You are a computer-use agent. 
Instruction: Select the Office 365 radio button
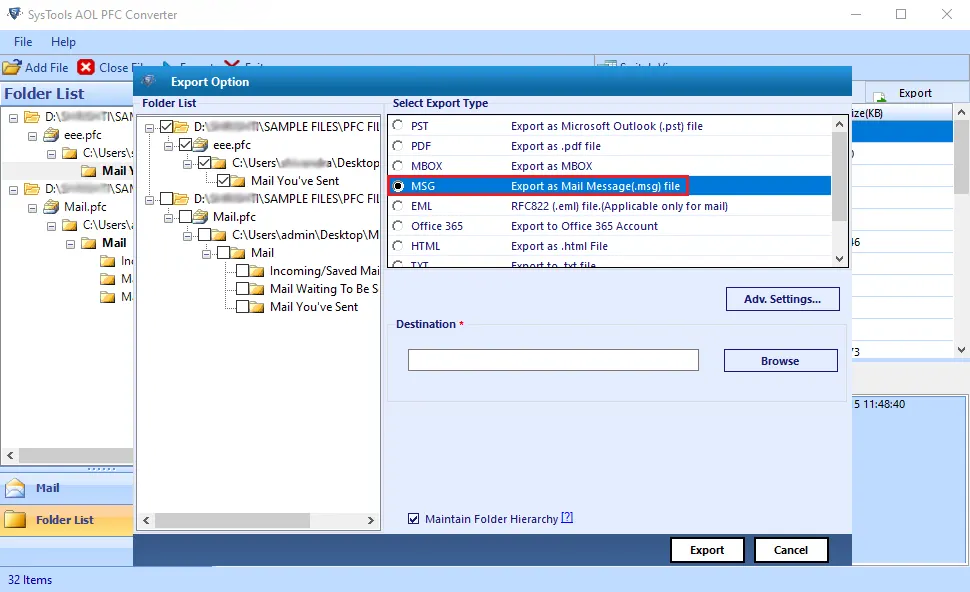pyautogui.click(x=398, y=226)
